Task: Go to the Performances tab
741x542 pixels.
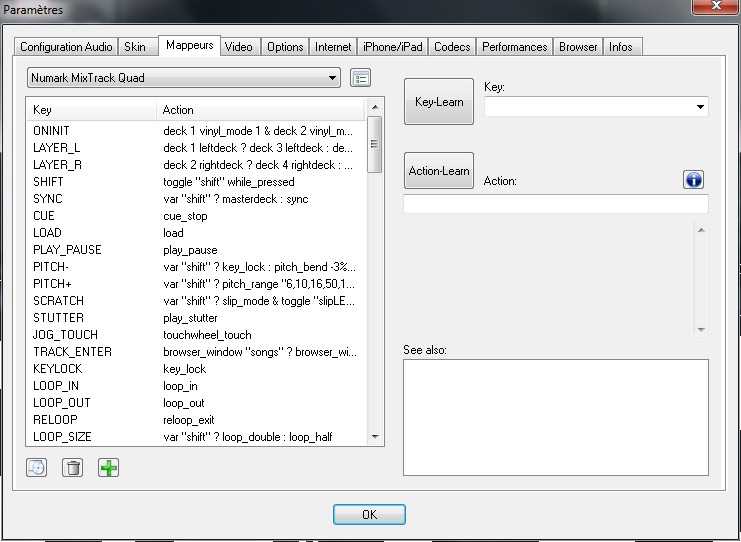Action: point(514,47)
